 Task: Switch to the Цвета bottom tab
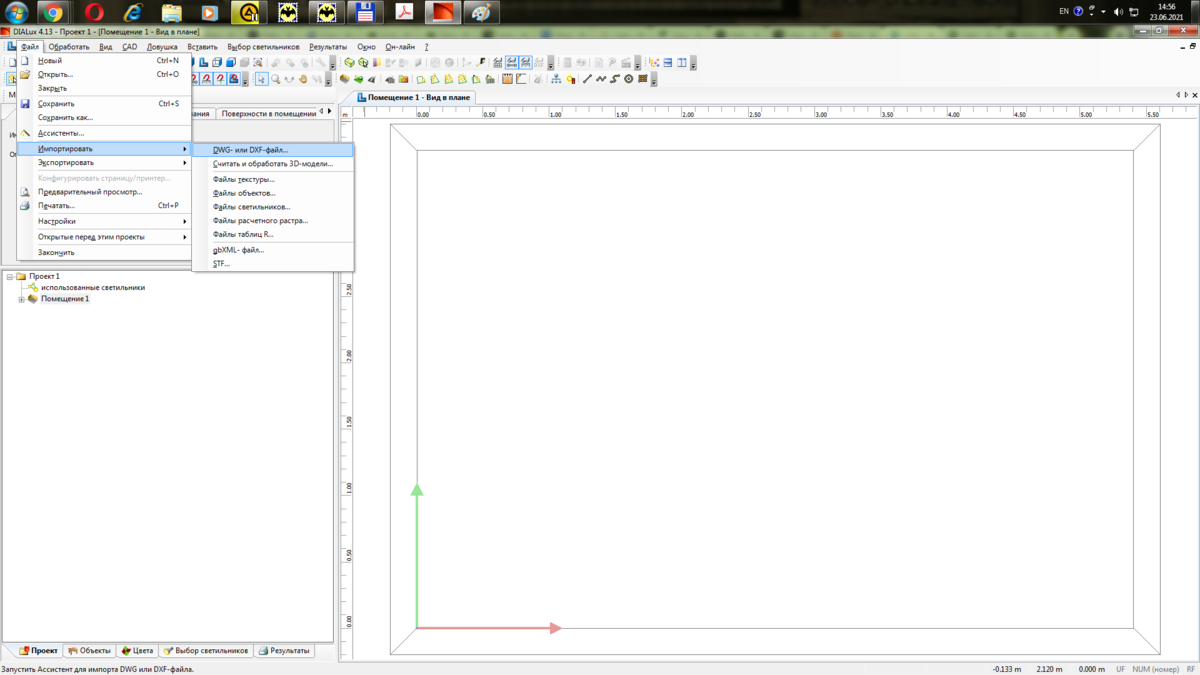click(137, 651)
